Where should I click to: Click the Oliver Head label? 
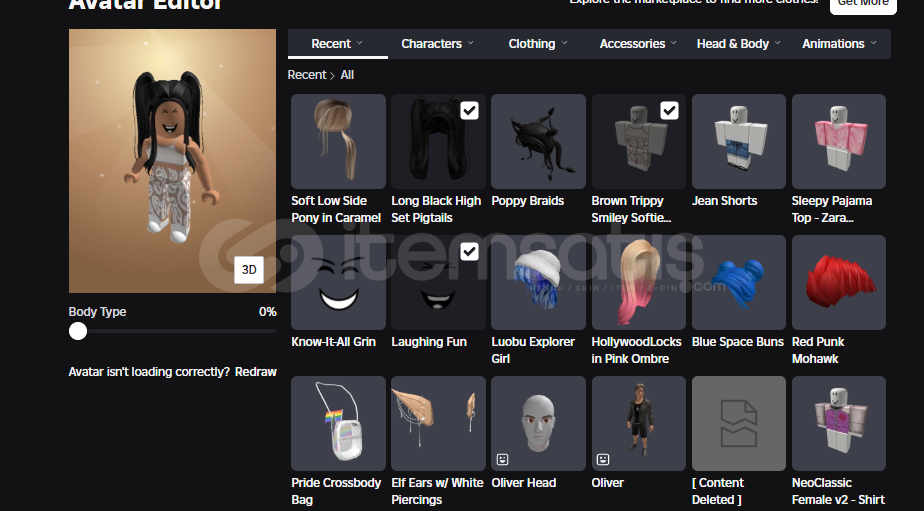tap(524, 483)
